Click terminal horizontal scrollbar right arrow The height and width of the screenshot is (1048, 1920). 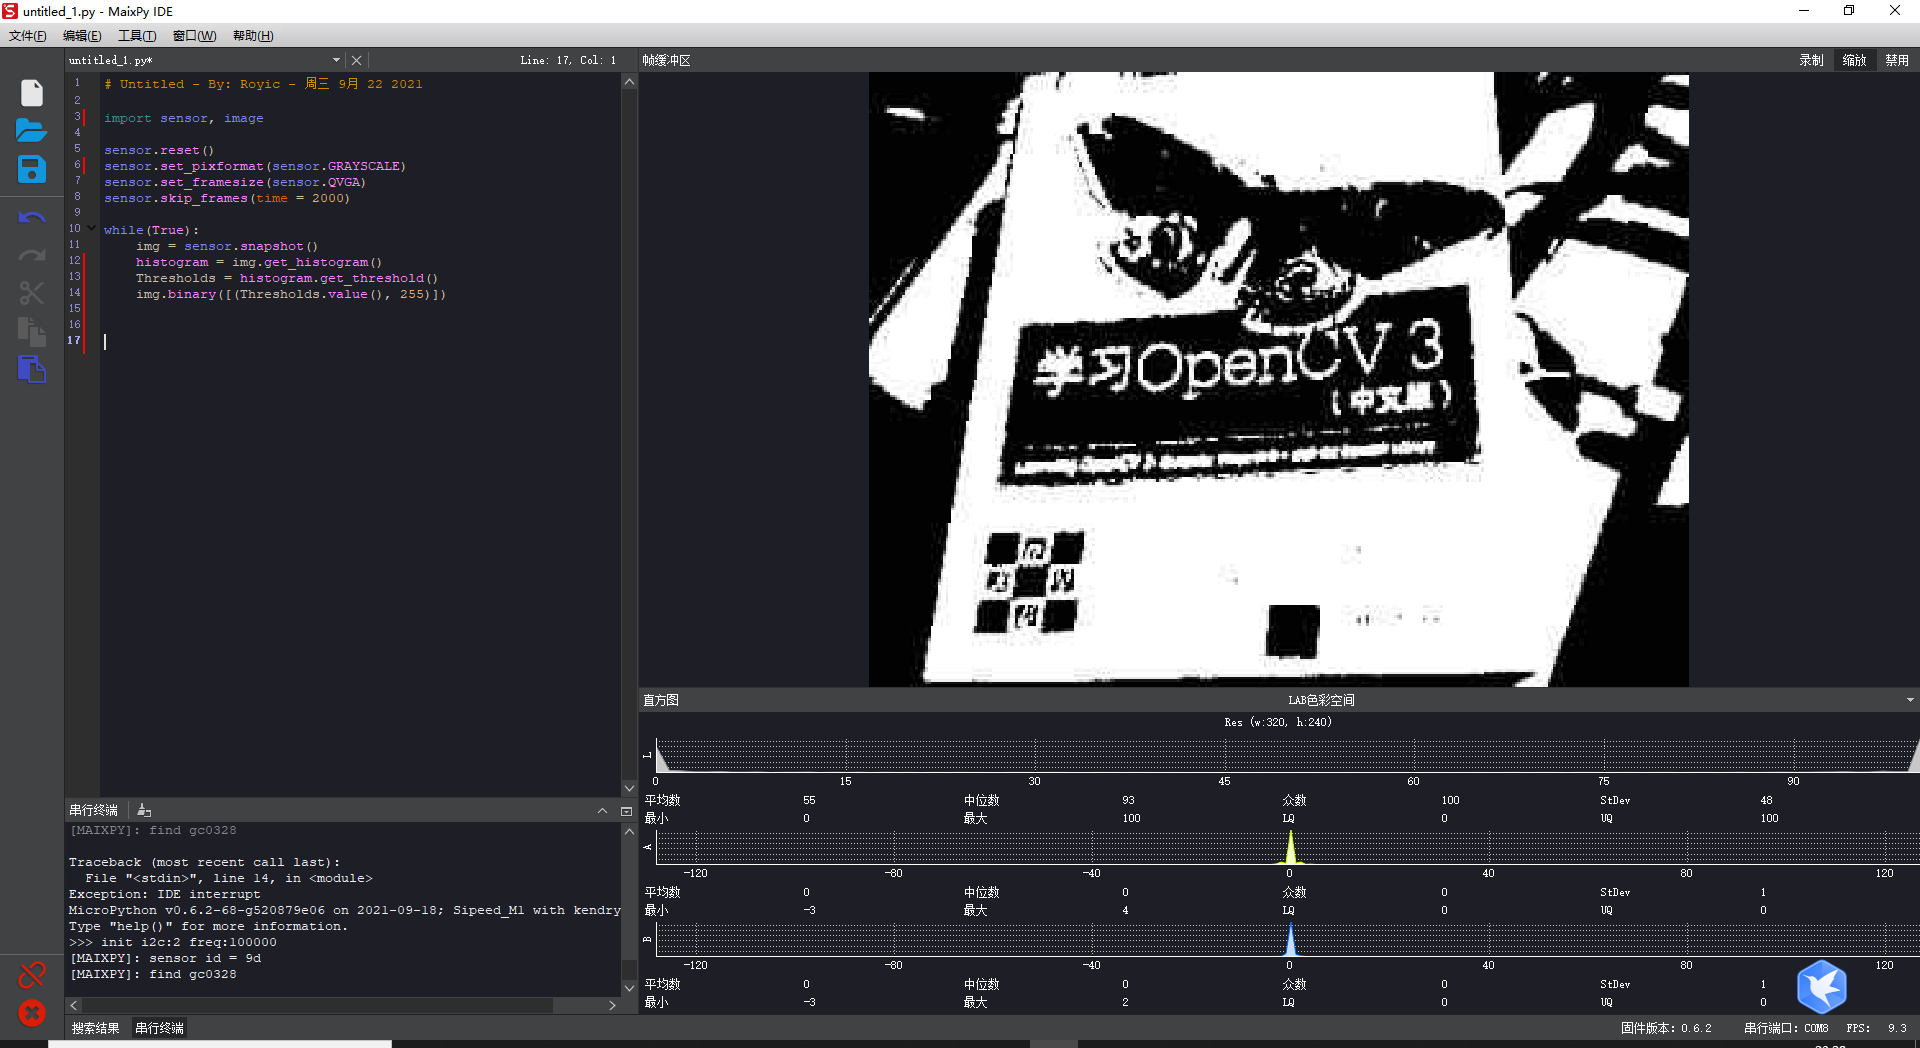pos(612,1005)
